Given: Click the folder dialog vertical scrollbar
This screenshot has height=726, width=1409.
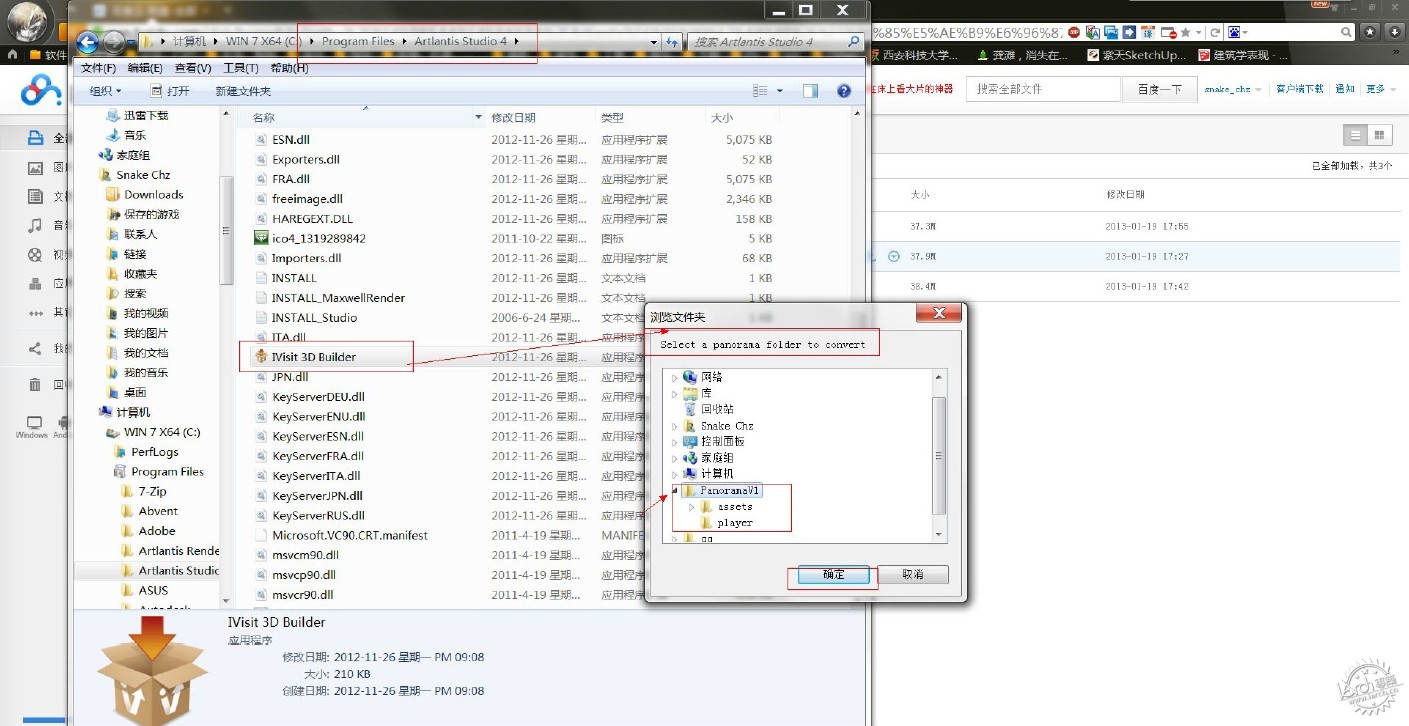Looking at the screenshot, I should [x=938, y=455].
